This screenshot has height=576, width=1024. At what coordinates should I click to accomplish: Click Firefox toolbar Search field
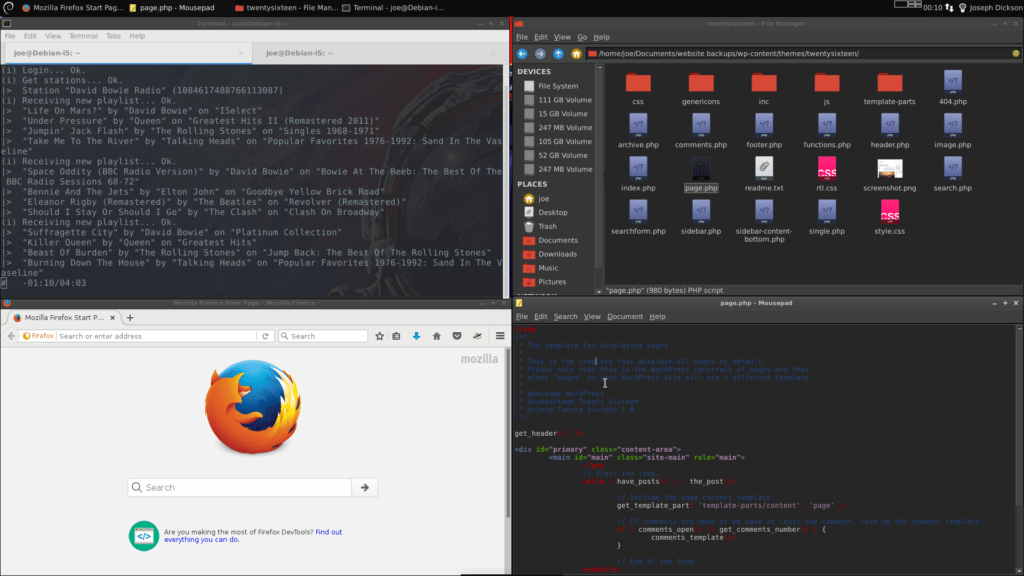323,336
